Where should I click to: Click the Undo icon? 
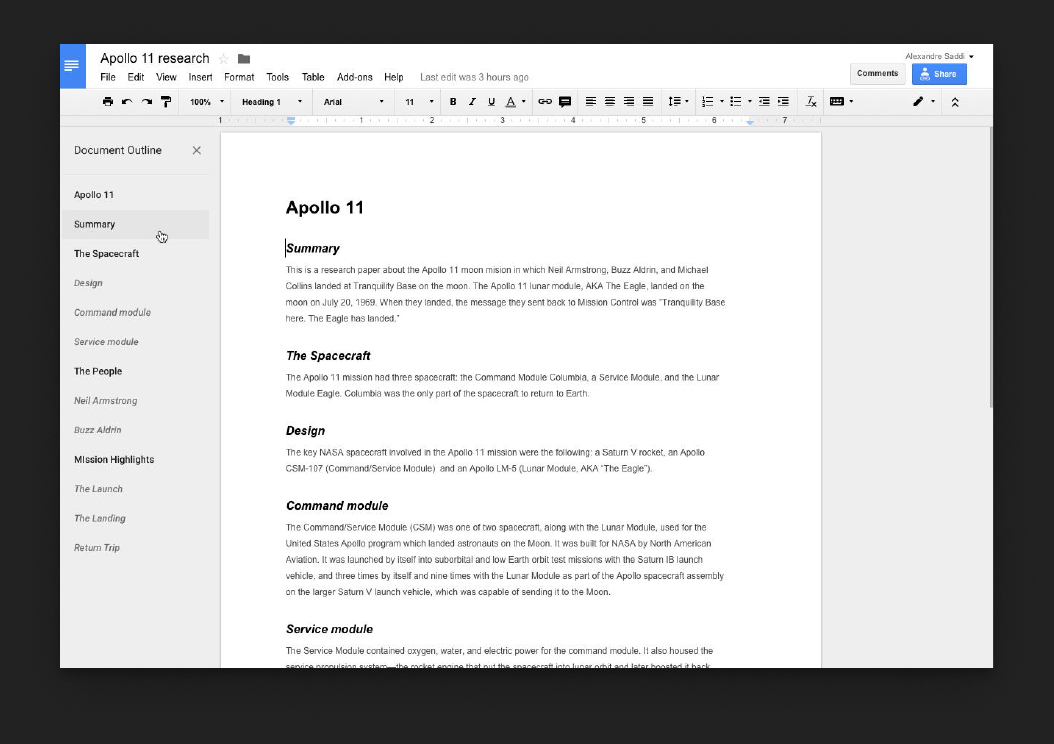pos(127,101)
